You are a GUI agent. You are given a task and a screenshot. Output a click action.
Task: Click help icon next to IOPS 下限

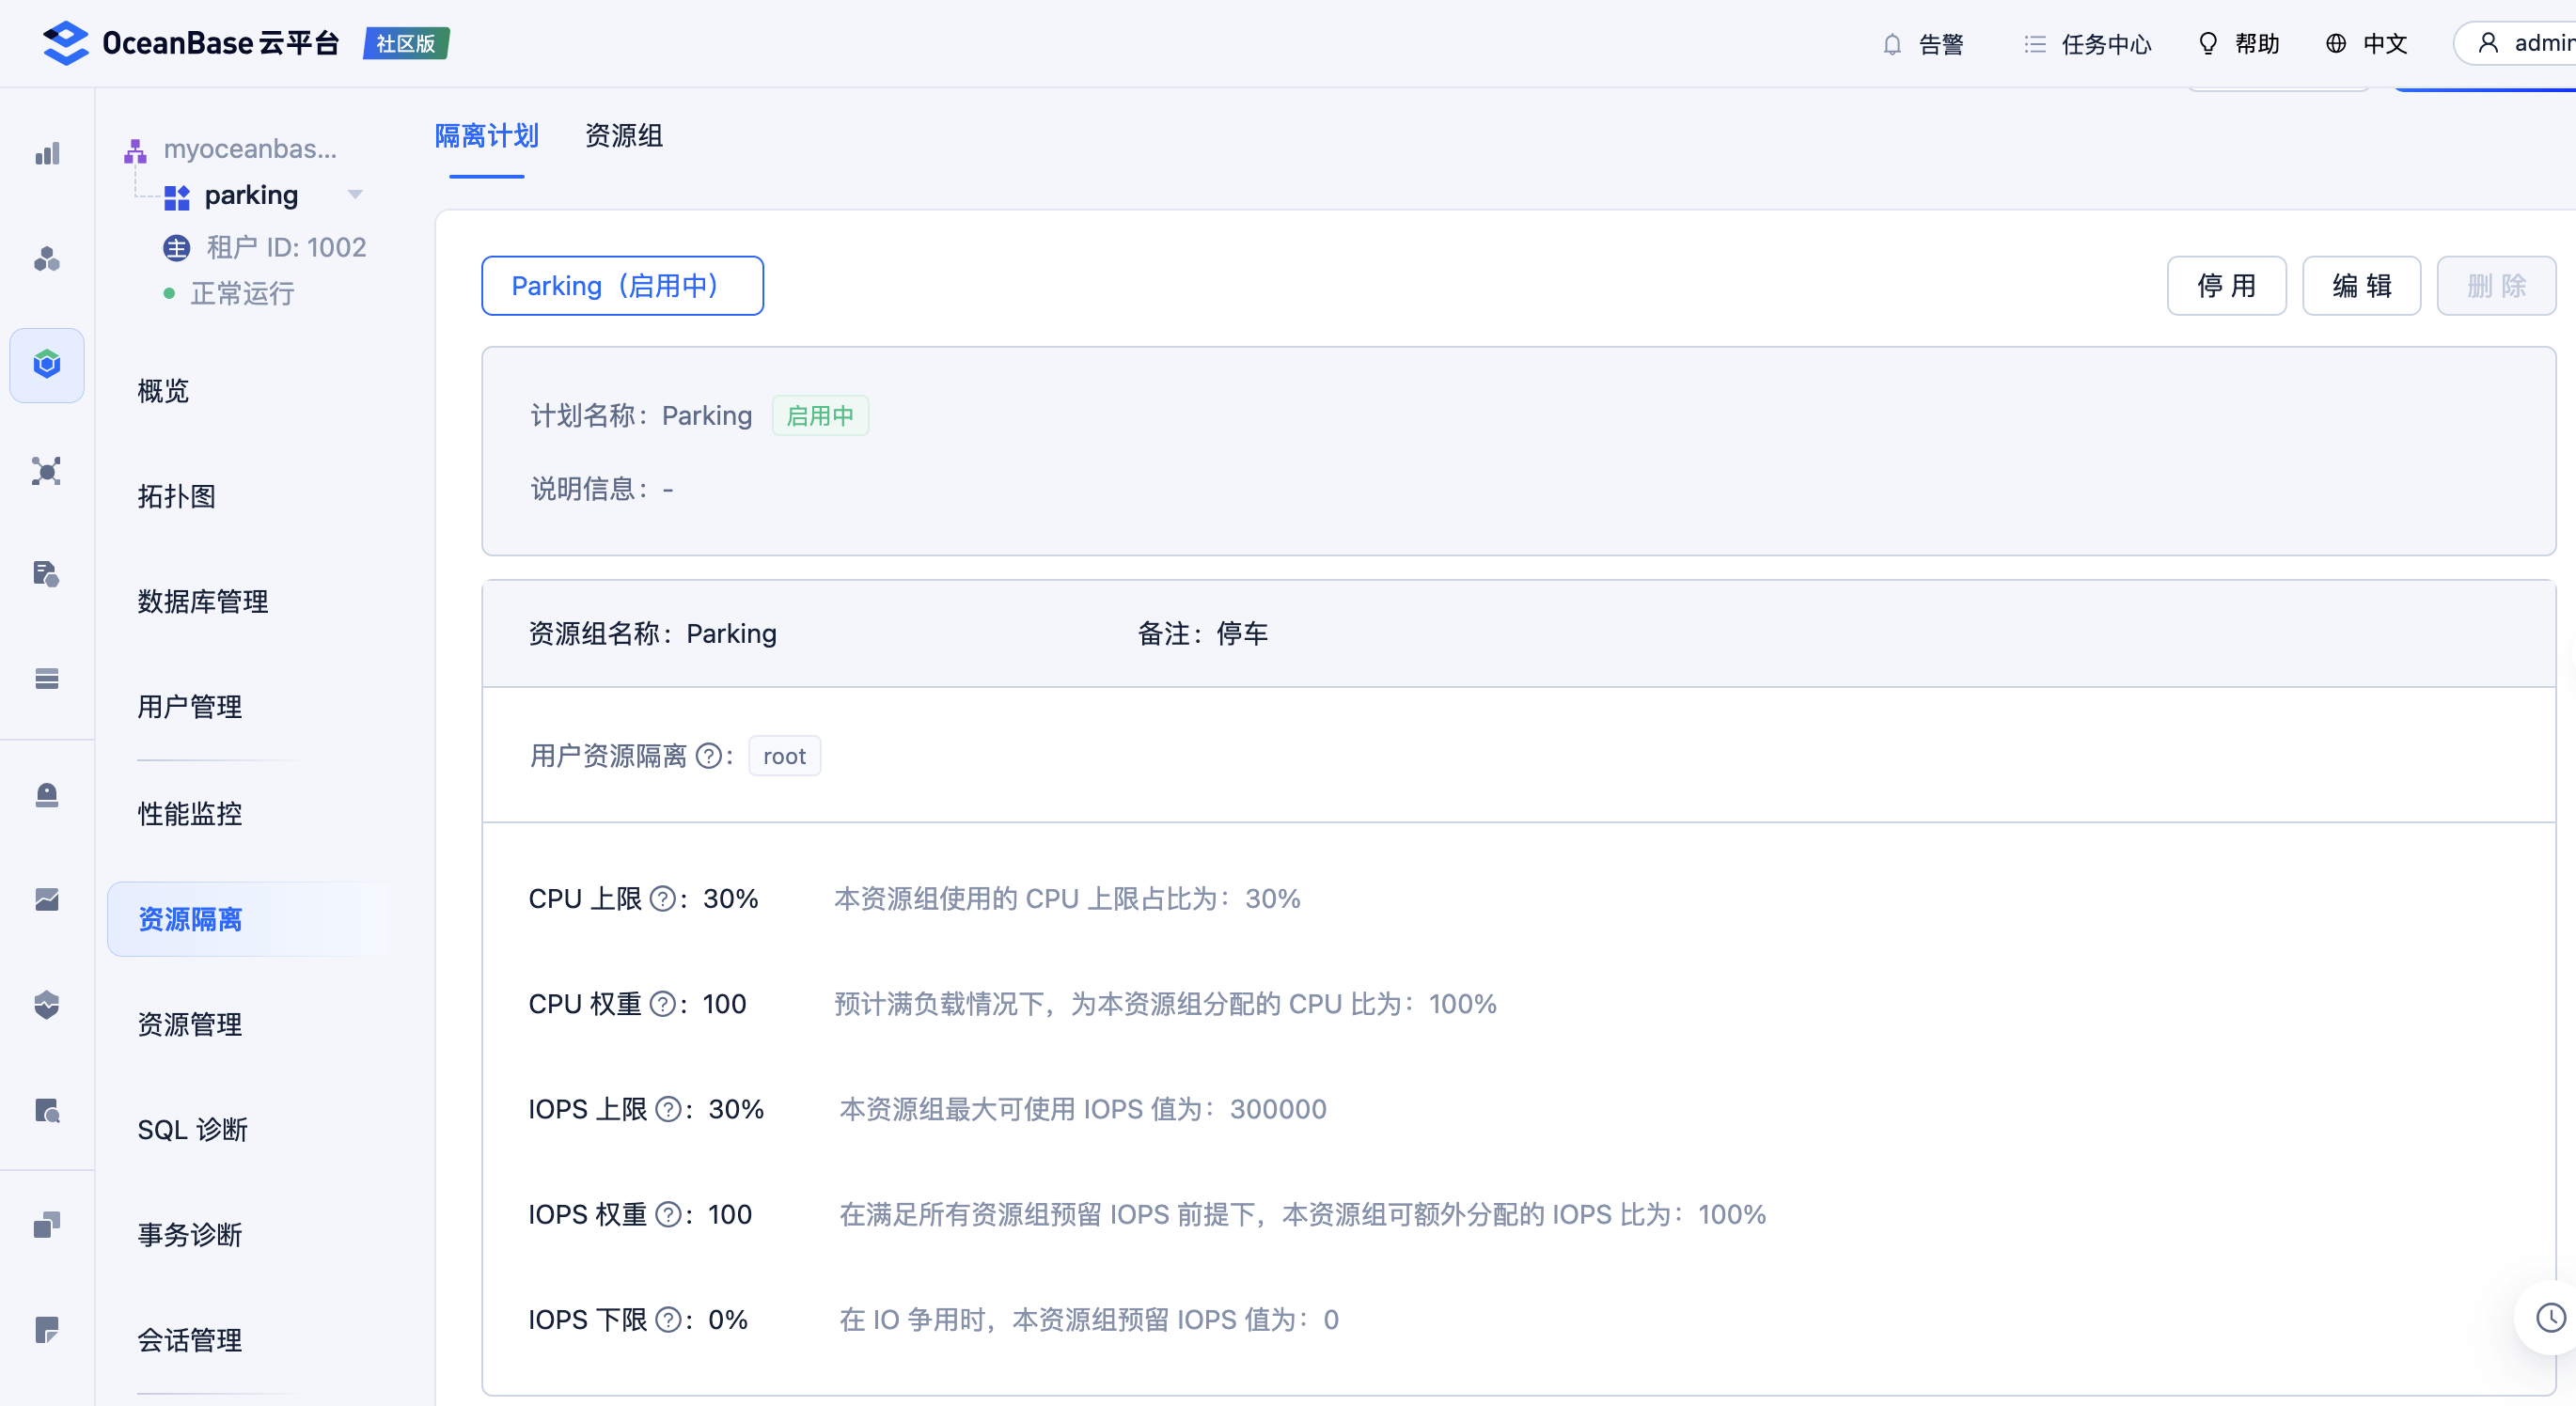coord(668,1320)
